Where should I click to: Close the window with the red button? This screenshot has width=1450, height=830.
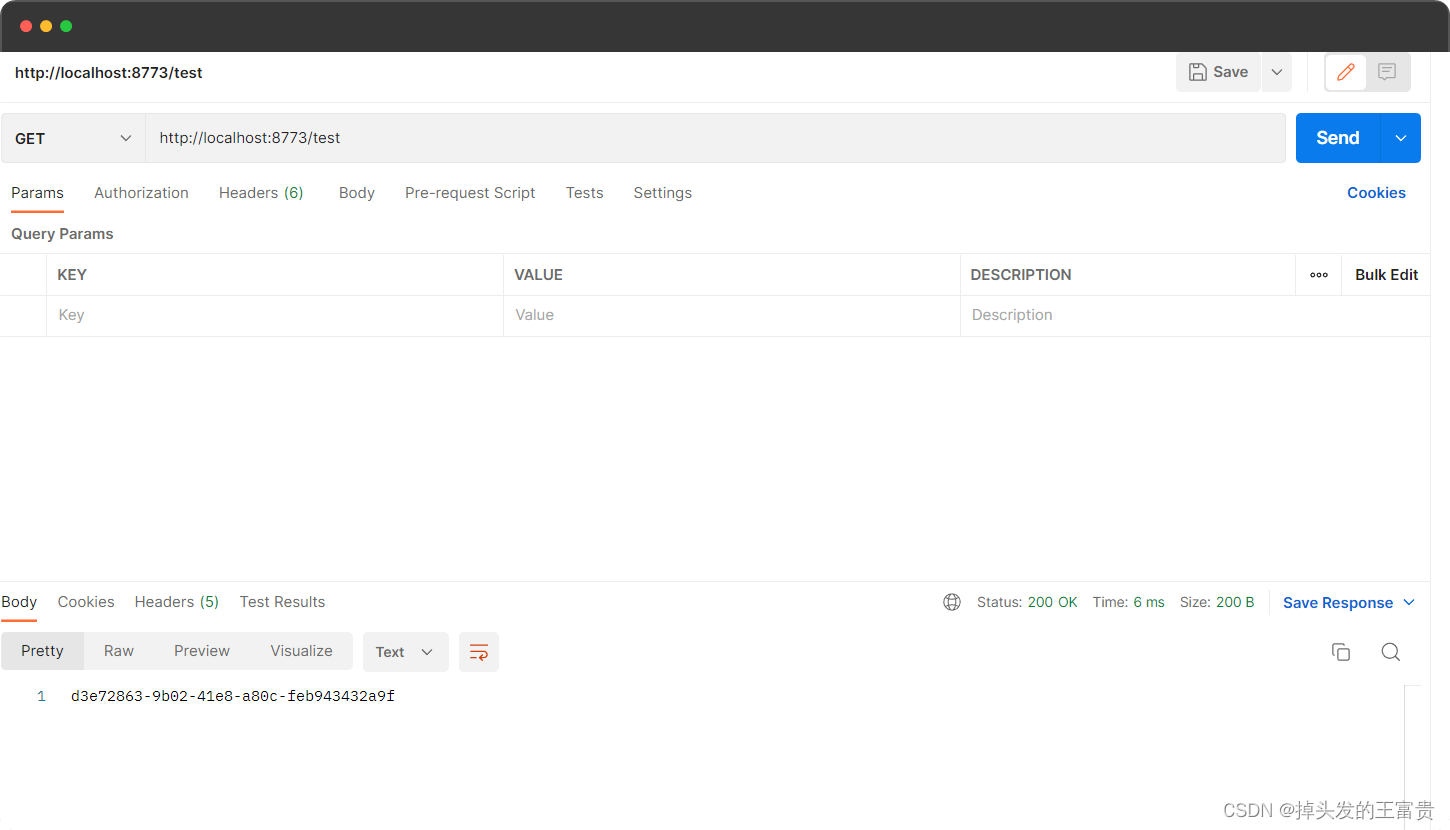tap(26, 26)
